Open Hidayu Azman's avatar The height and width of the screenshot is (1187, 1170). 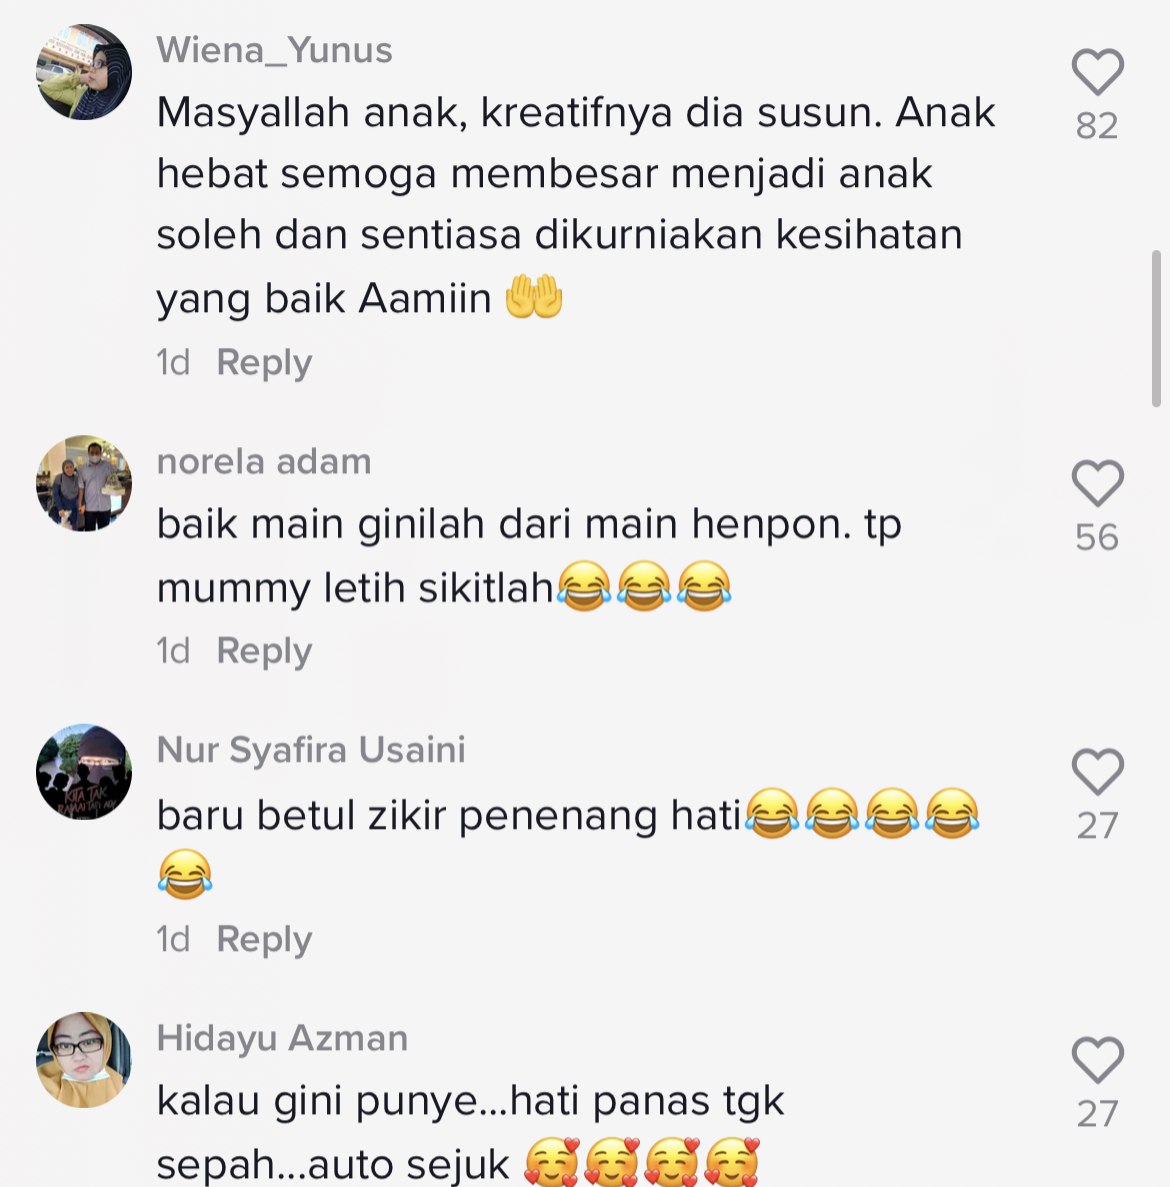[x=84, y=1060]
